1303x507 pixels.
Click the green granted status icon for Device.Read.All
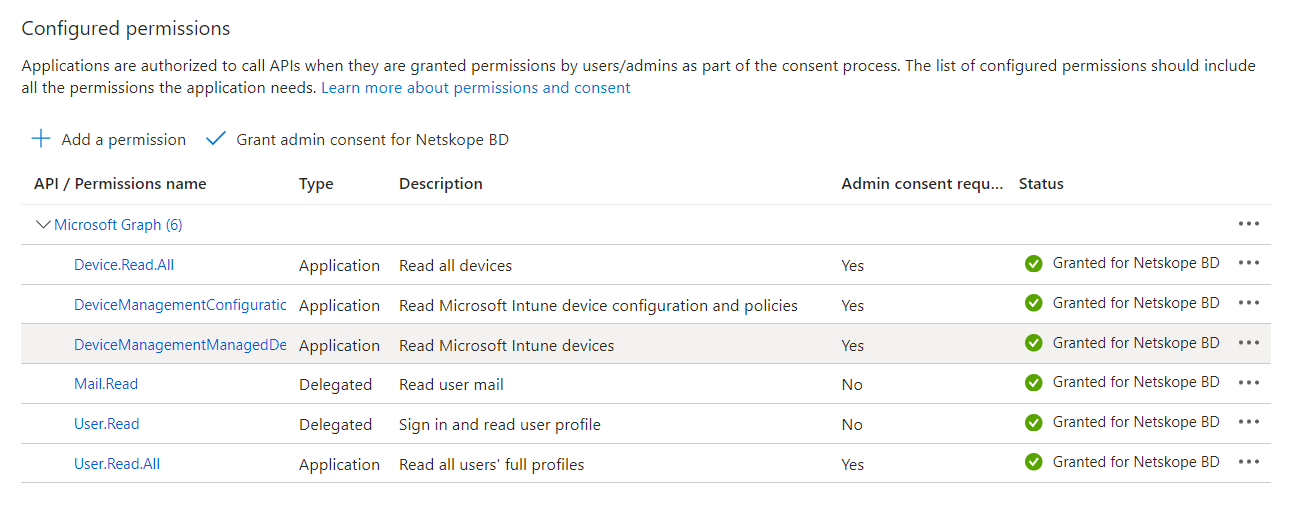tap(1034, 263)
